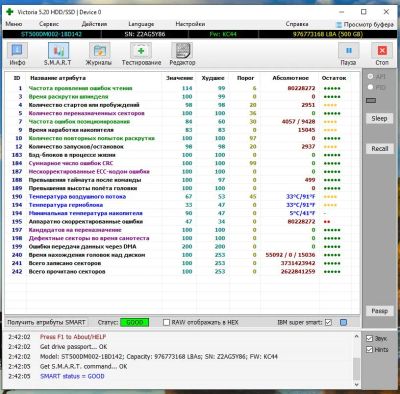Open the Справка menu
400x394 pixels.
click(297, 24)
